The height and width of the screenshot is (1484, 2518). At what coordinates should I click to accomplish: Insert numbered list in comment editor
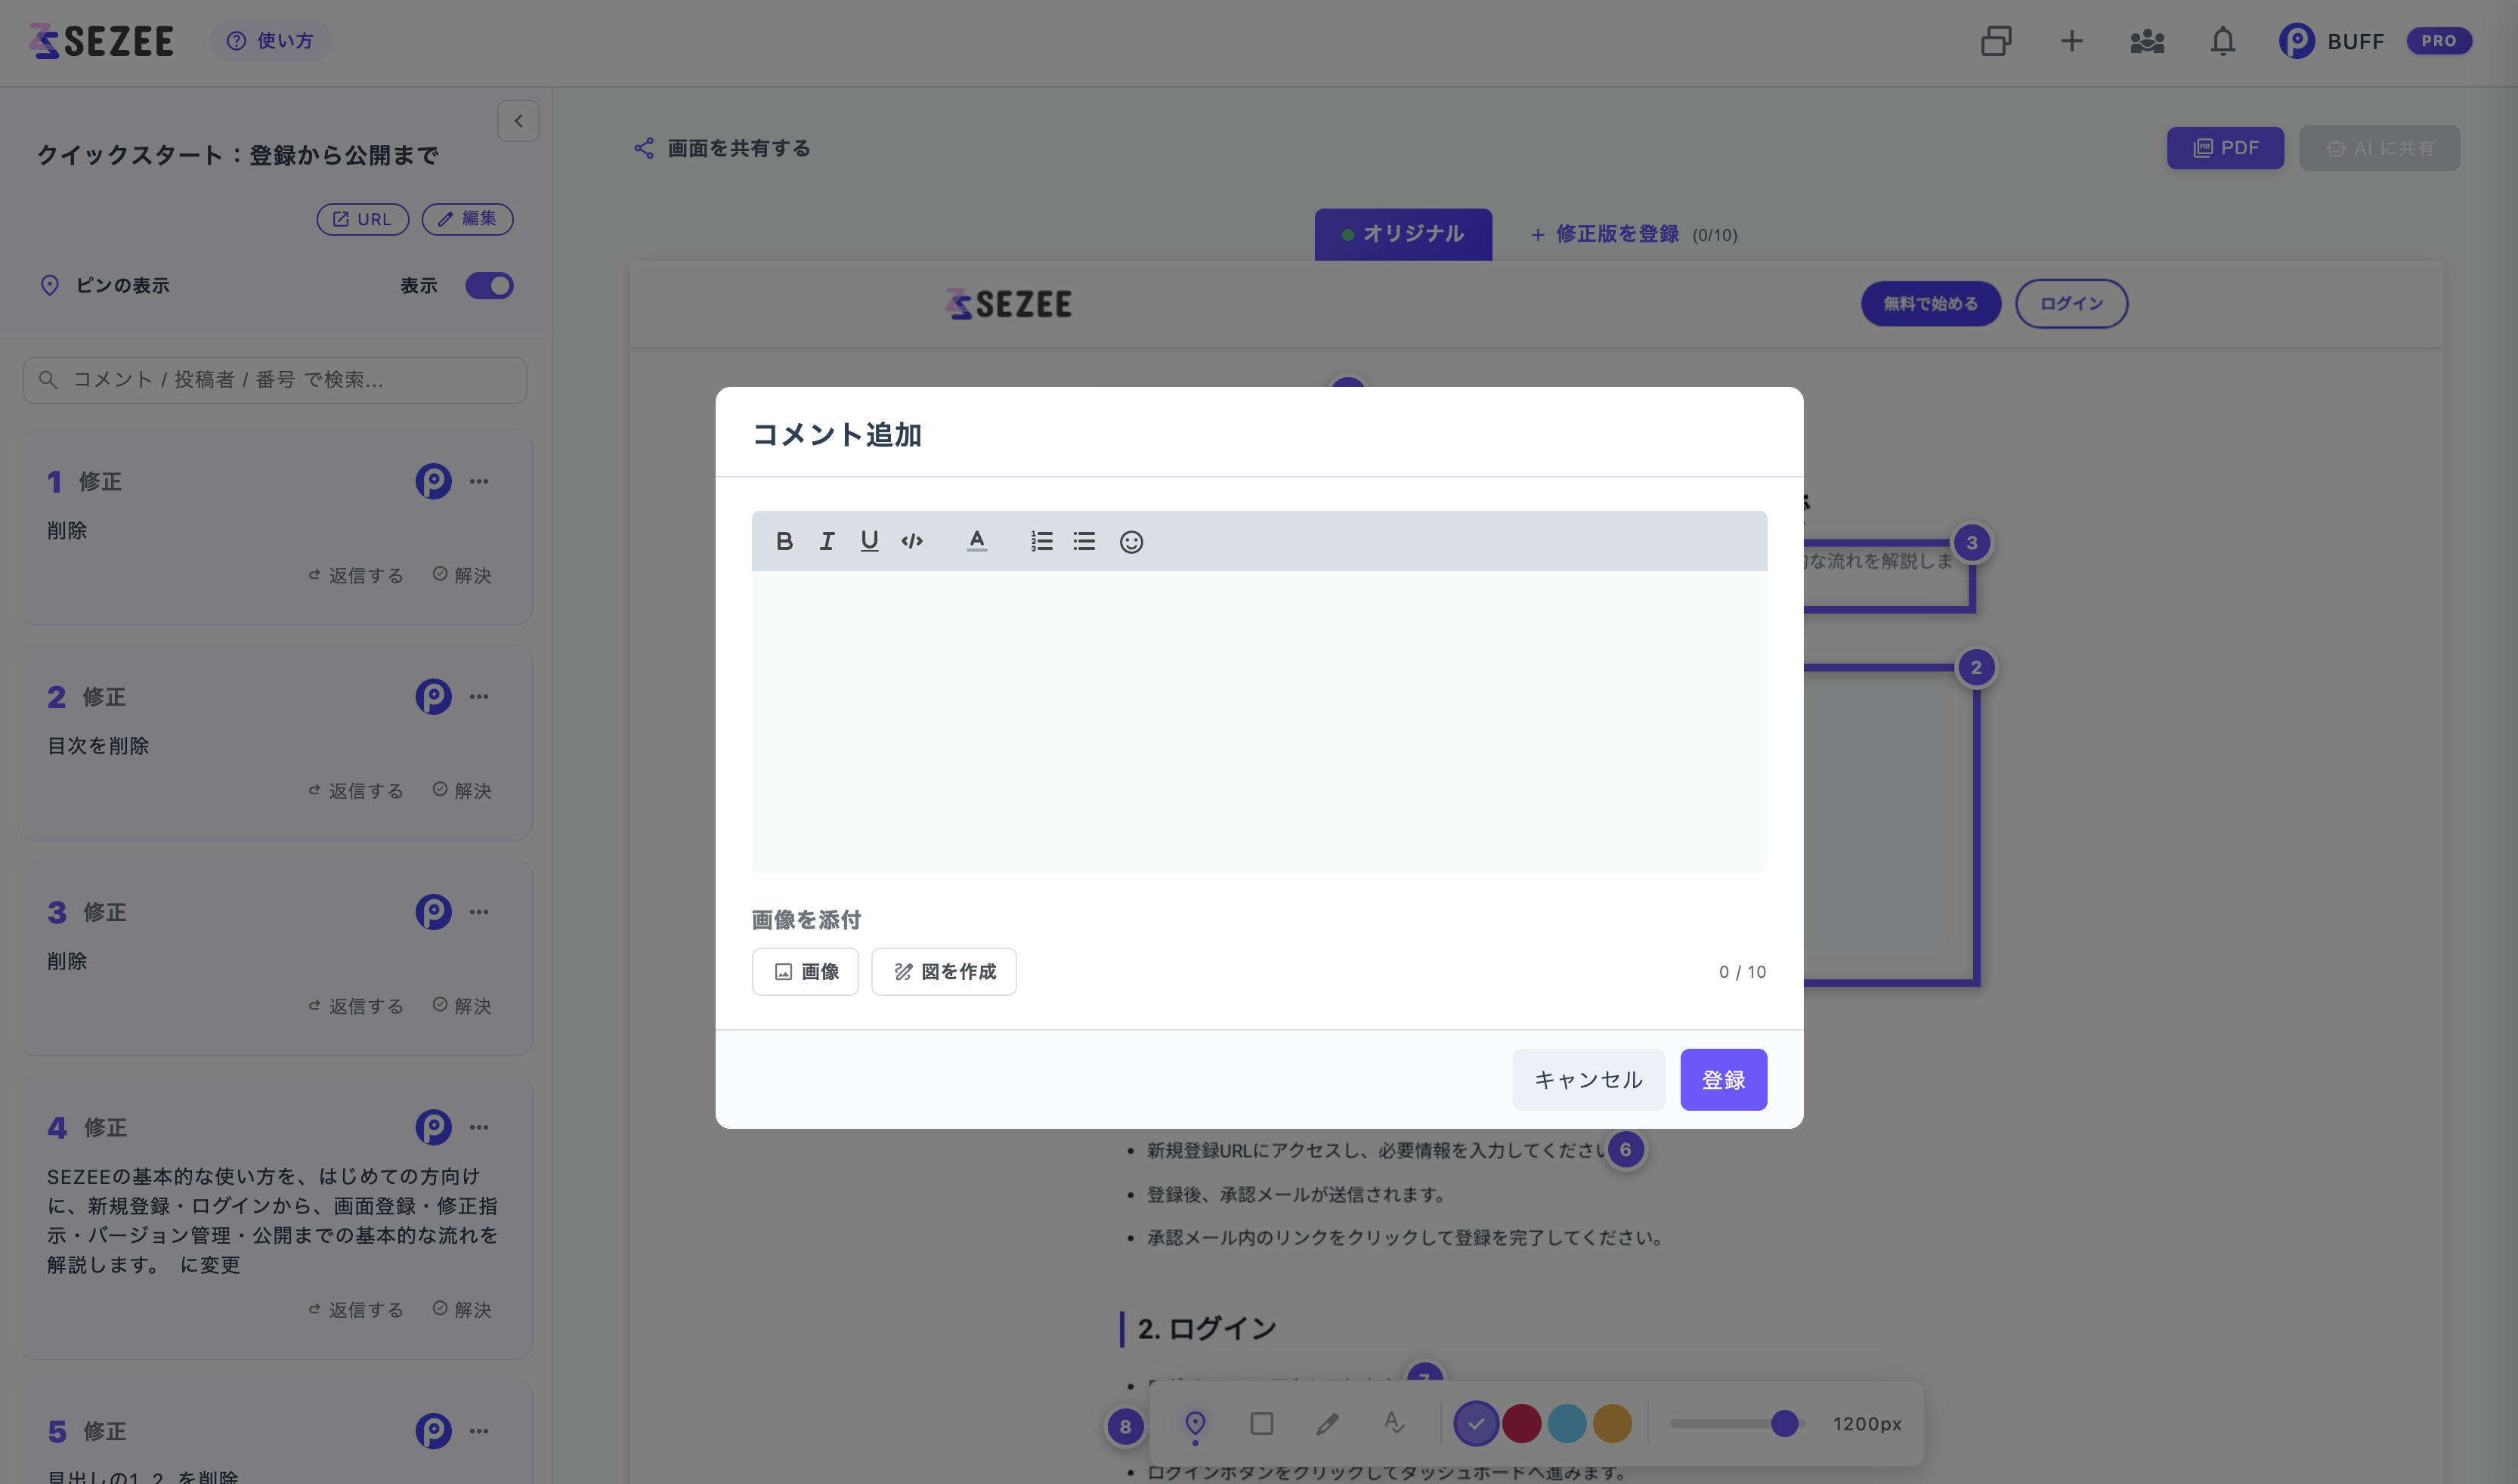click(x=1042, y=541)
